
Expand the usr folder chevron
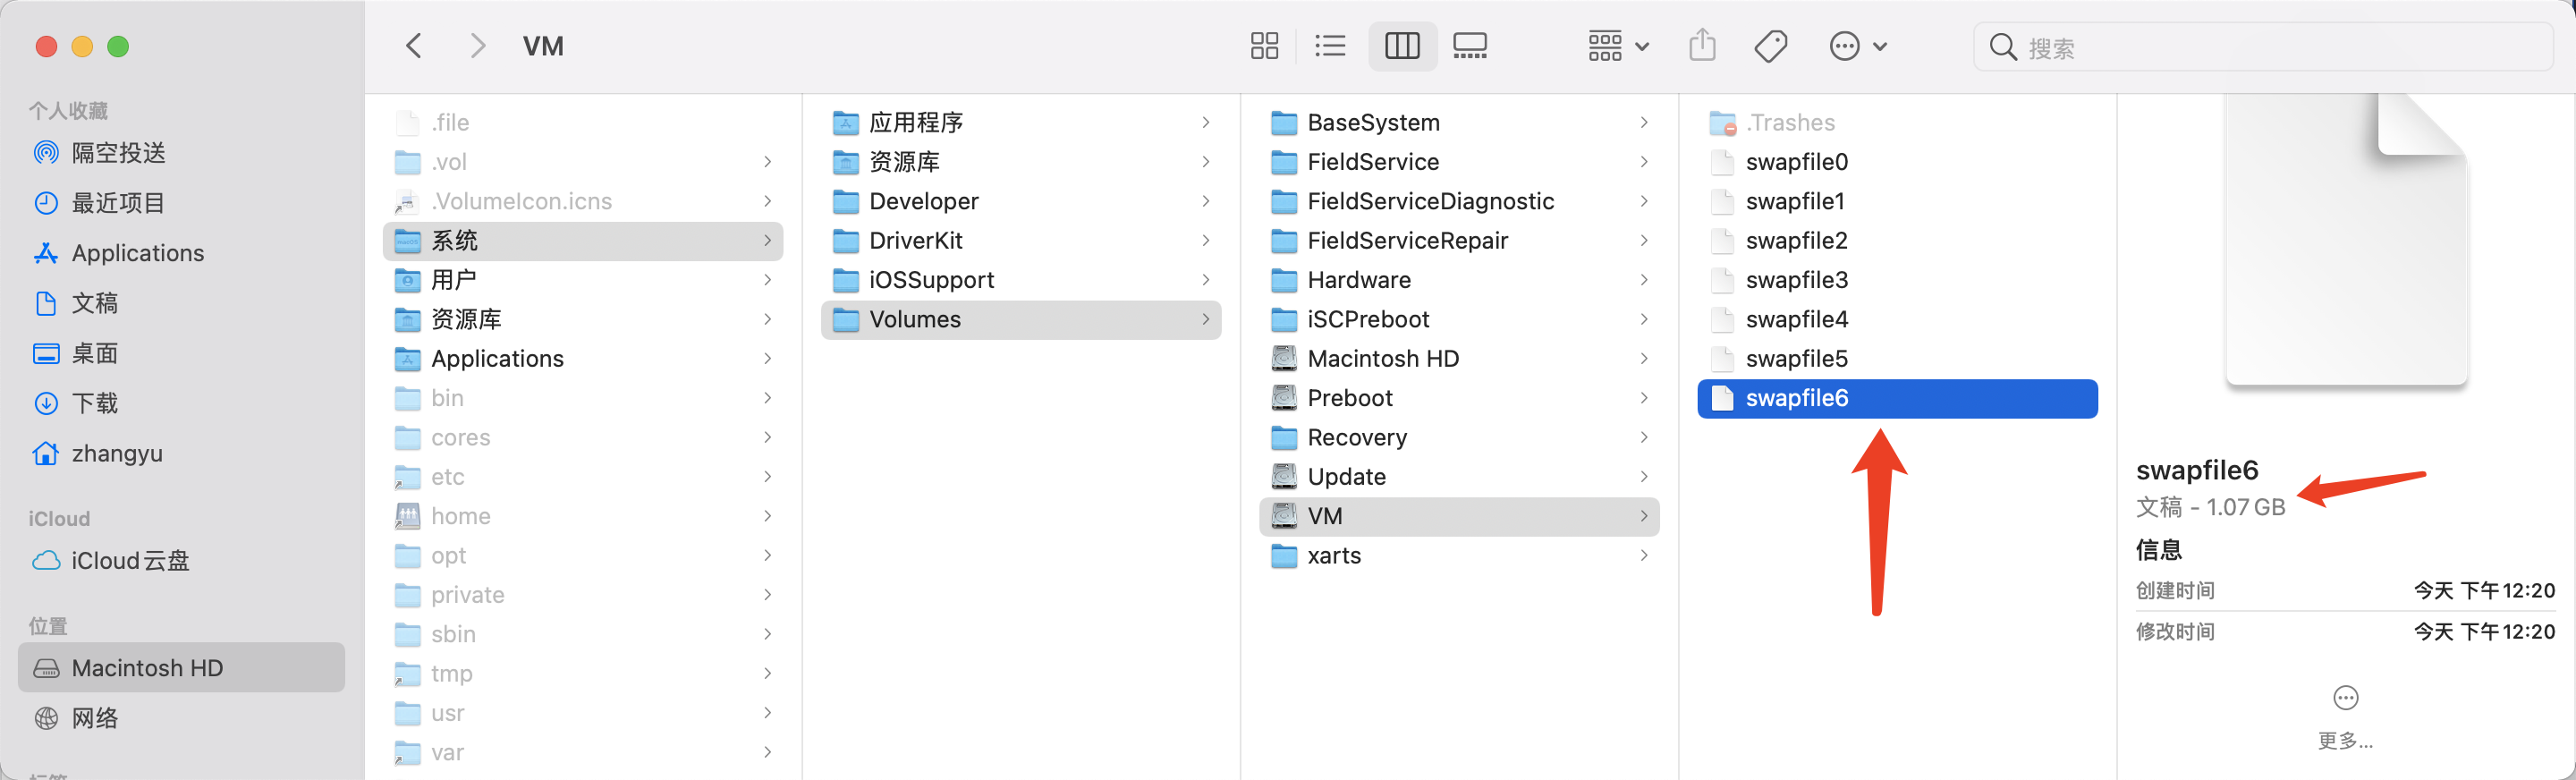767,713
